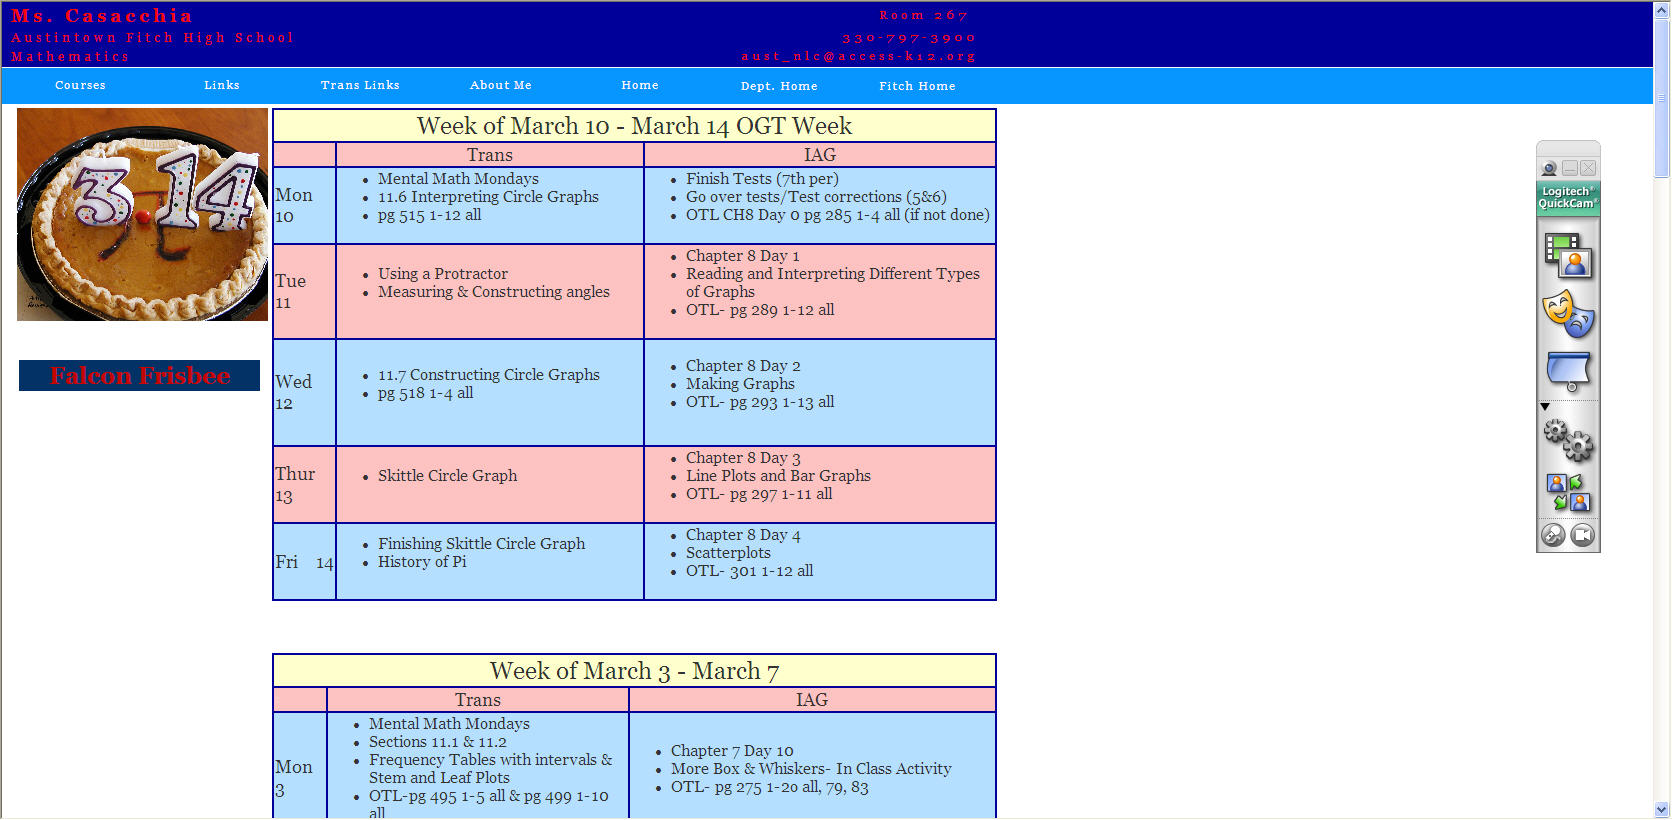The height and width of the screenshot is (820, 1672).
Task: Open the Links menu item
Action: (x=222, y=86)
